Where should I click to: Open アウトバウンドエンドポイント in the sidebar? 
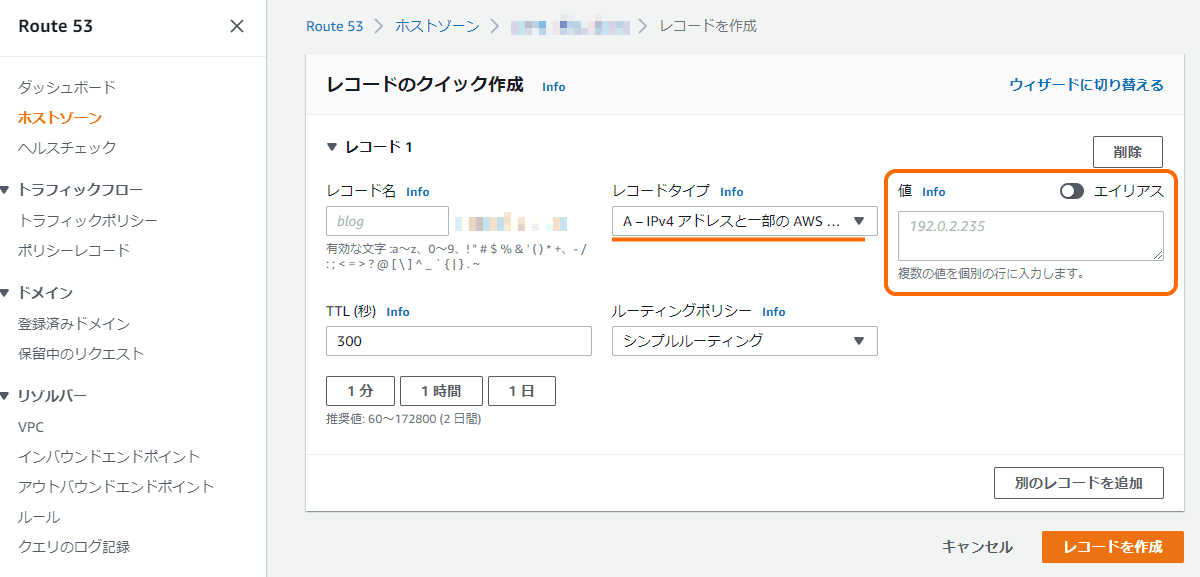tap(116, 487)
